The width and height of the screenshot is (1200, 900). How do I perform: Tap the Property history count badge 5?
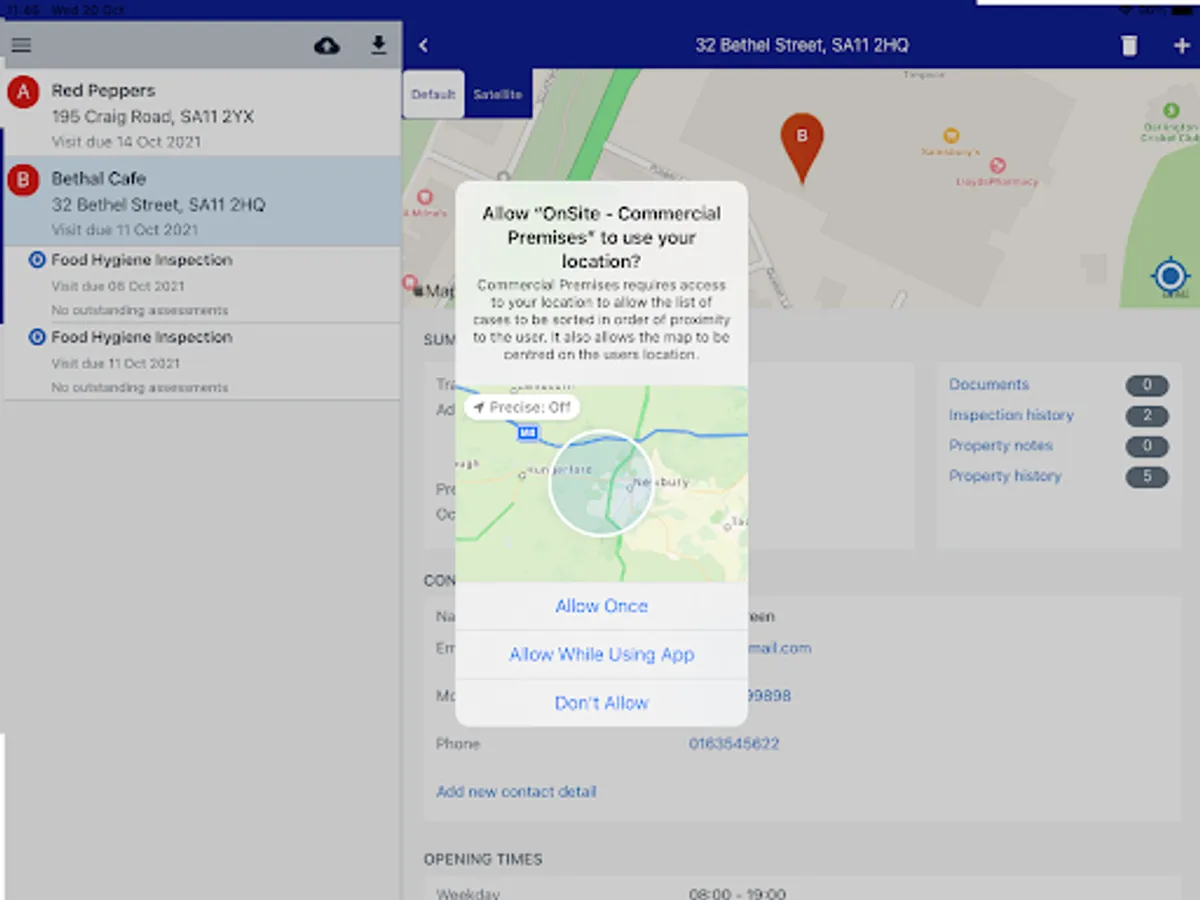pos(1147,476)
